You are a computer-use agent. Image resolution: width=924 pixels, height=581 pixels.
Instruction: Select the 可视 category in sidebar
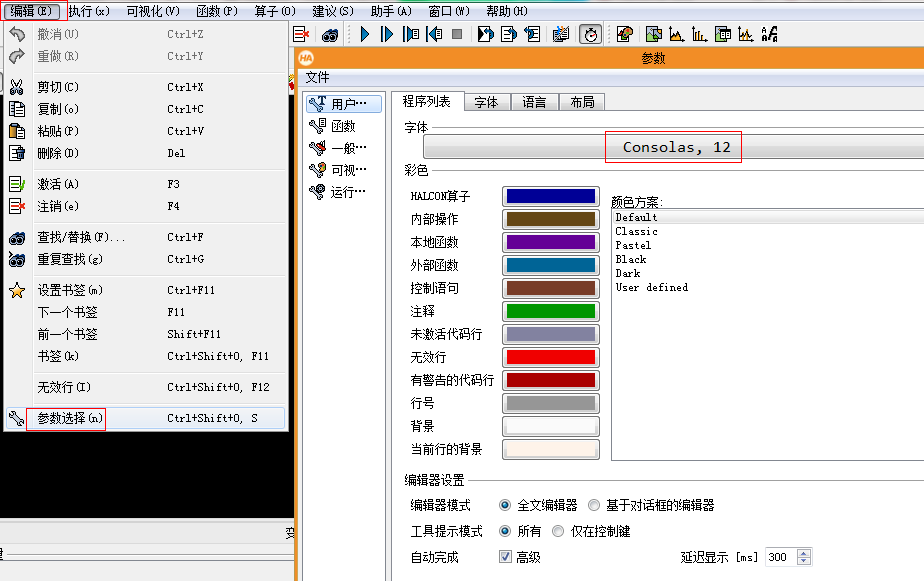tap(344, 170)
